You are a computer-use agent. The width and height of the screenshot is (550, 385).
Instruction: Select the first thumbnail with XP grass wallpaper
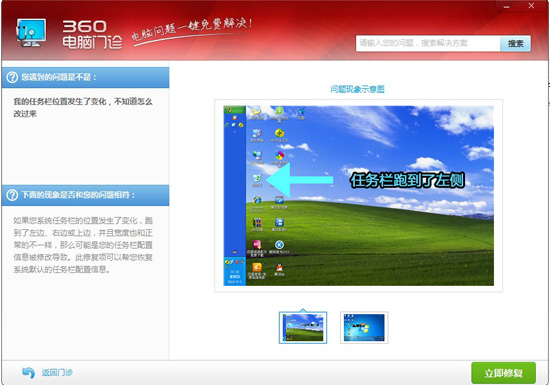(x=303, y=327)
